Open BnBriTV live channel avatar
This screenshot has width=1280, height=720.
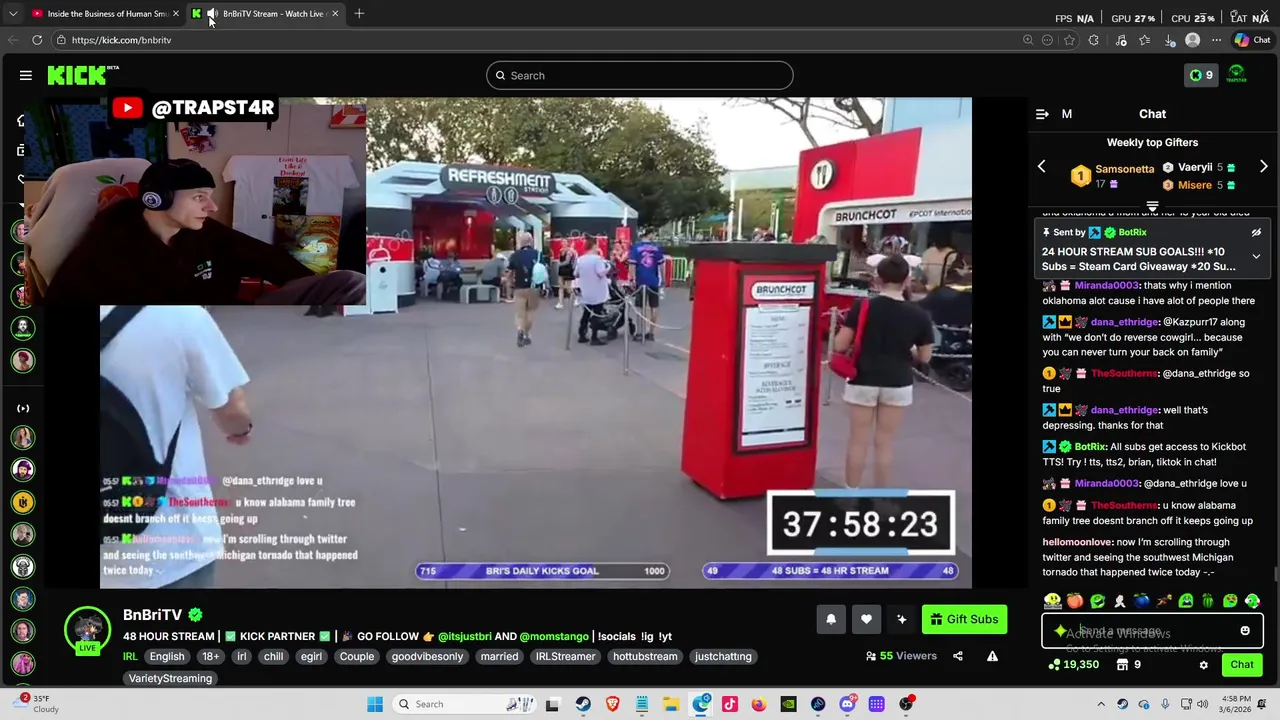coord(88,629)
